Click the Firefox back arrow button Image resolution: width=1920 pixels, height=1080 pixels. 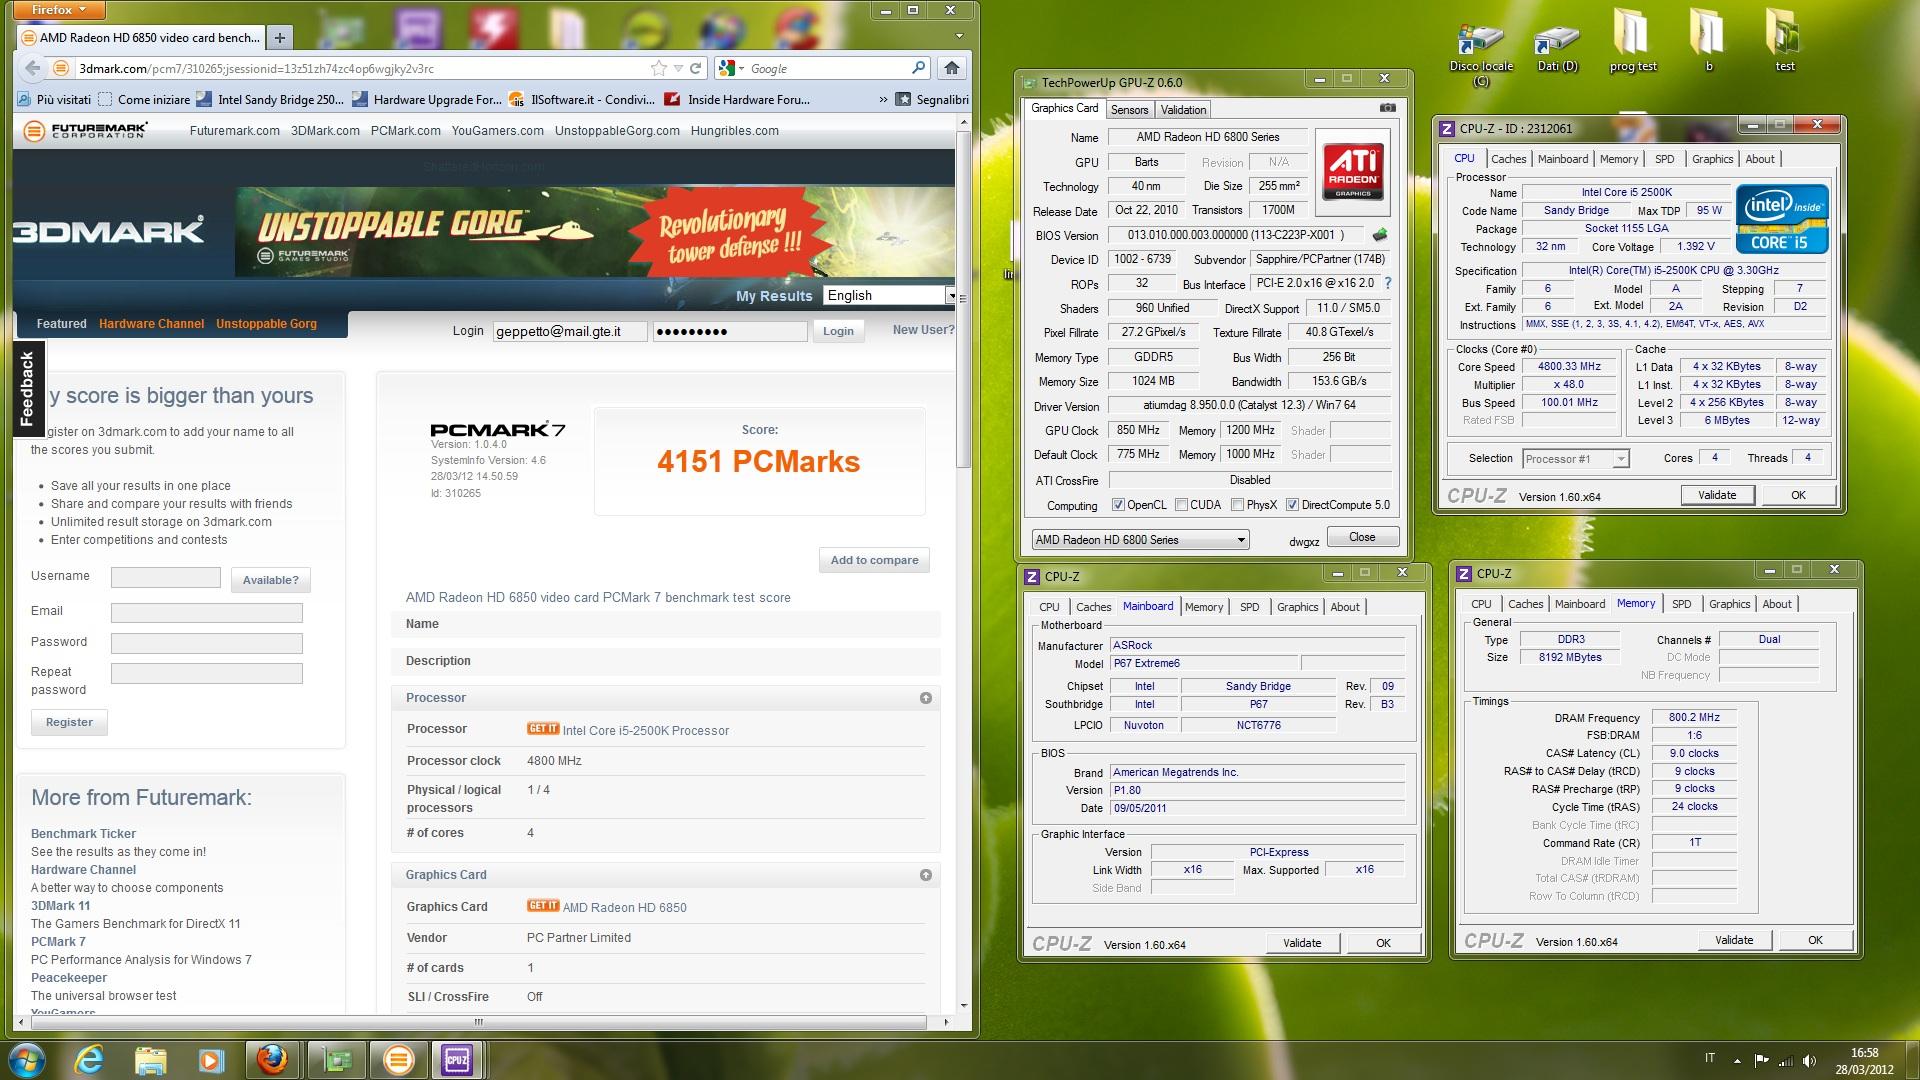pyautogui.click(x=32, y=68)
